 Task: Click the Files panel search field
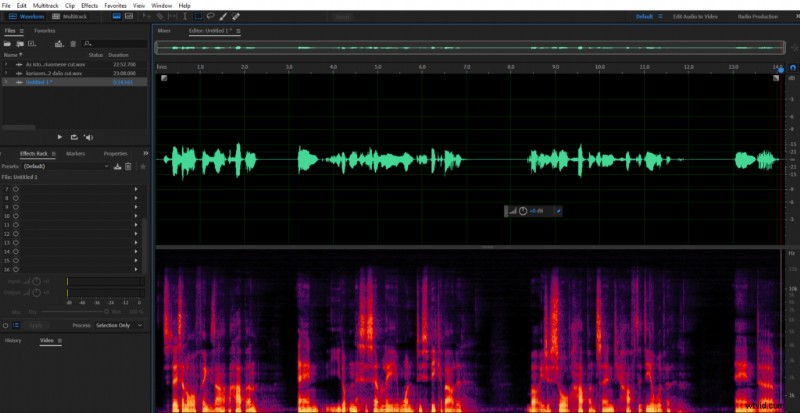(115, 44)
